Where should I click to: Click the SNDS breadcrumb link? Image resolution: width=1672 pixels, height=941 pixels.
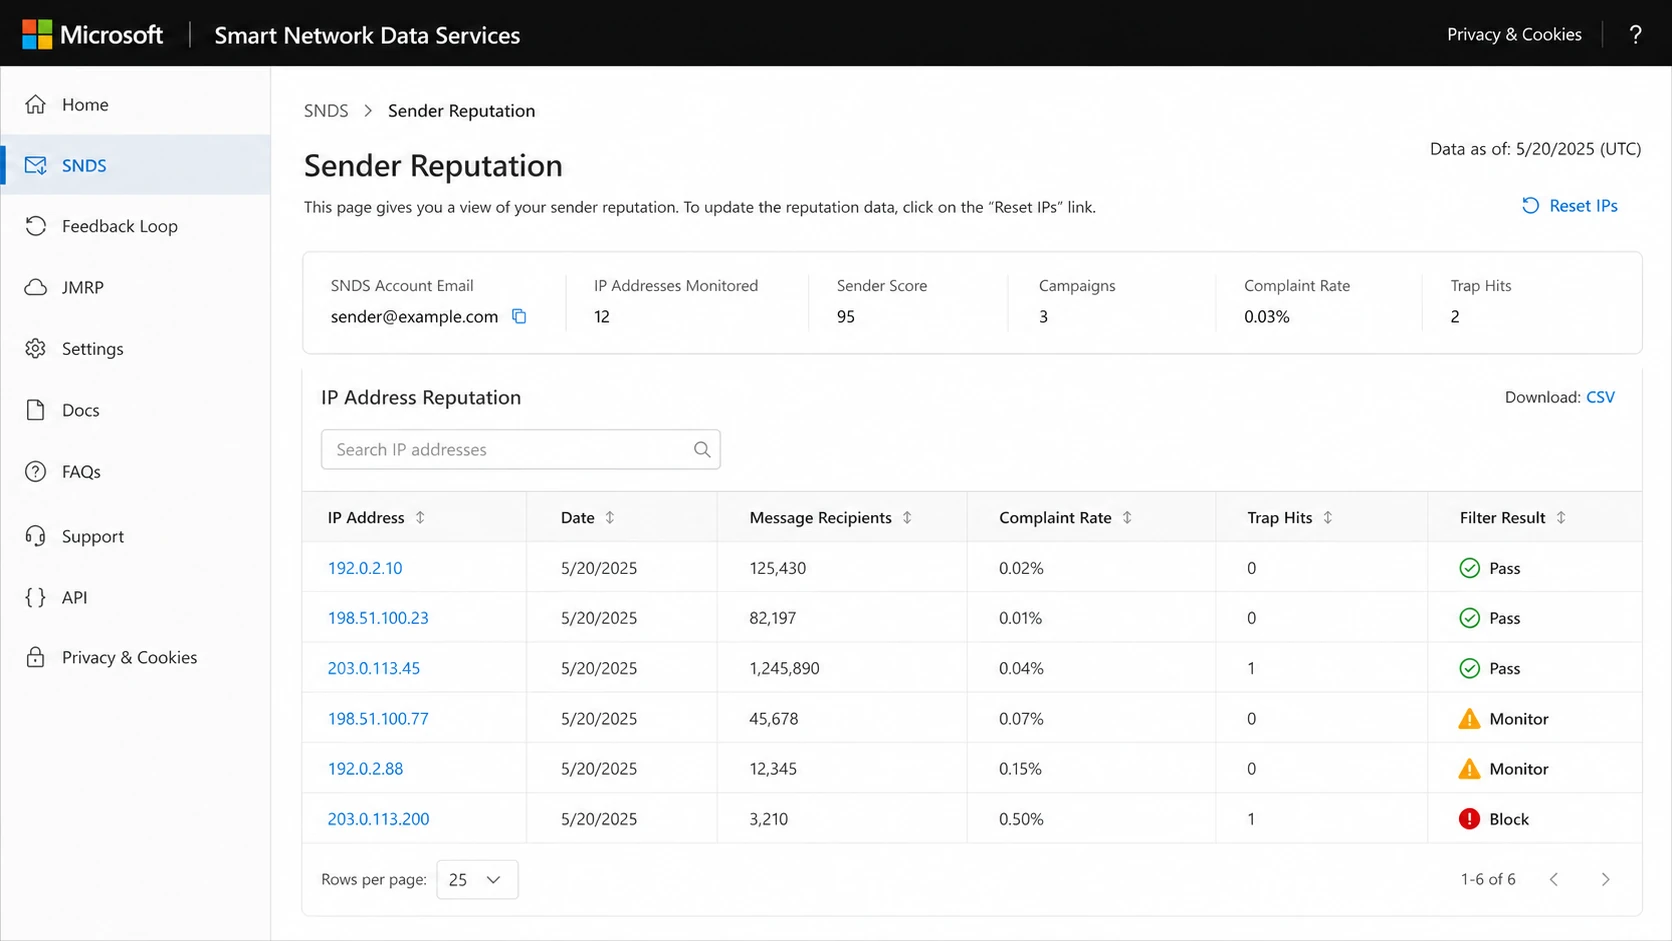point(326,110)
